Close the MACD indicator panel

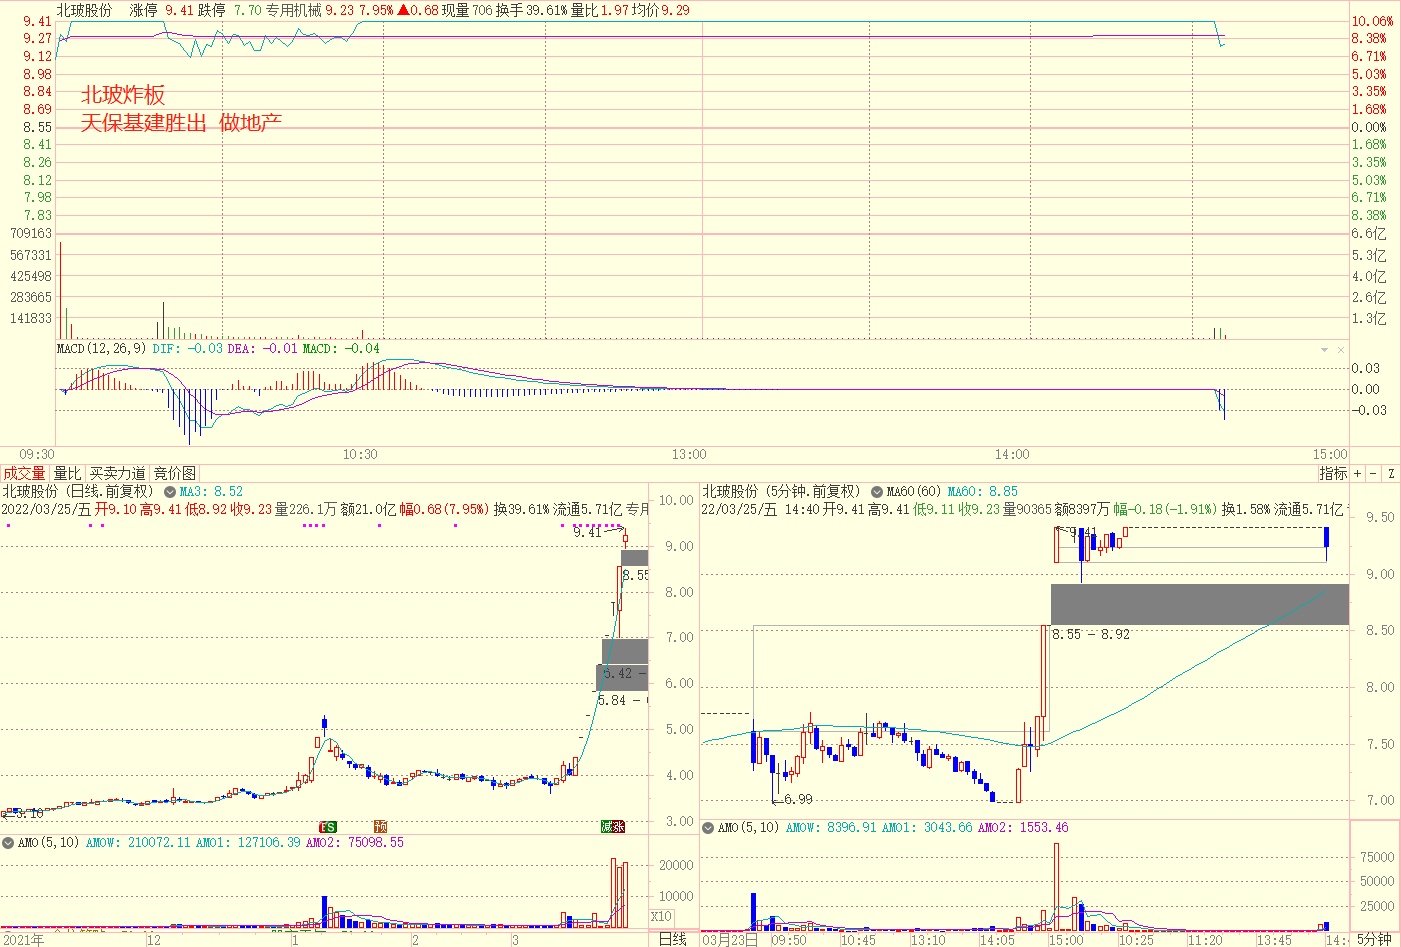[1341, 350]
